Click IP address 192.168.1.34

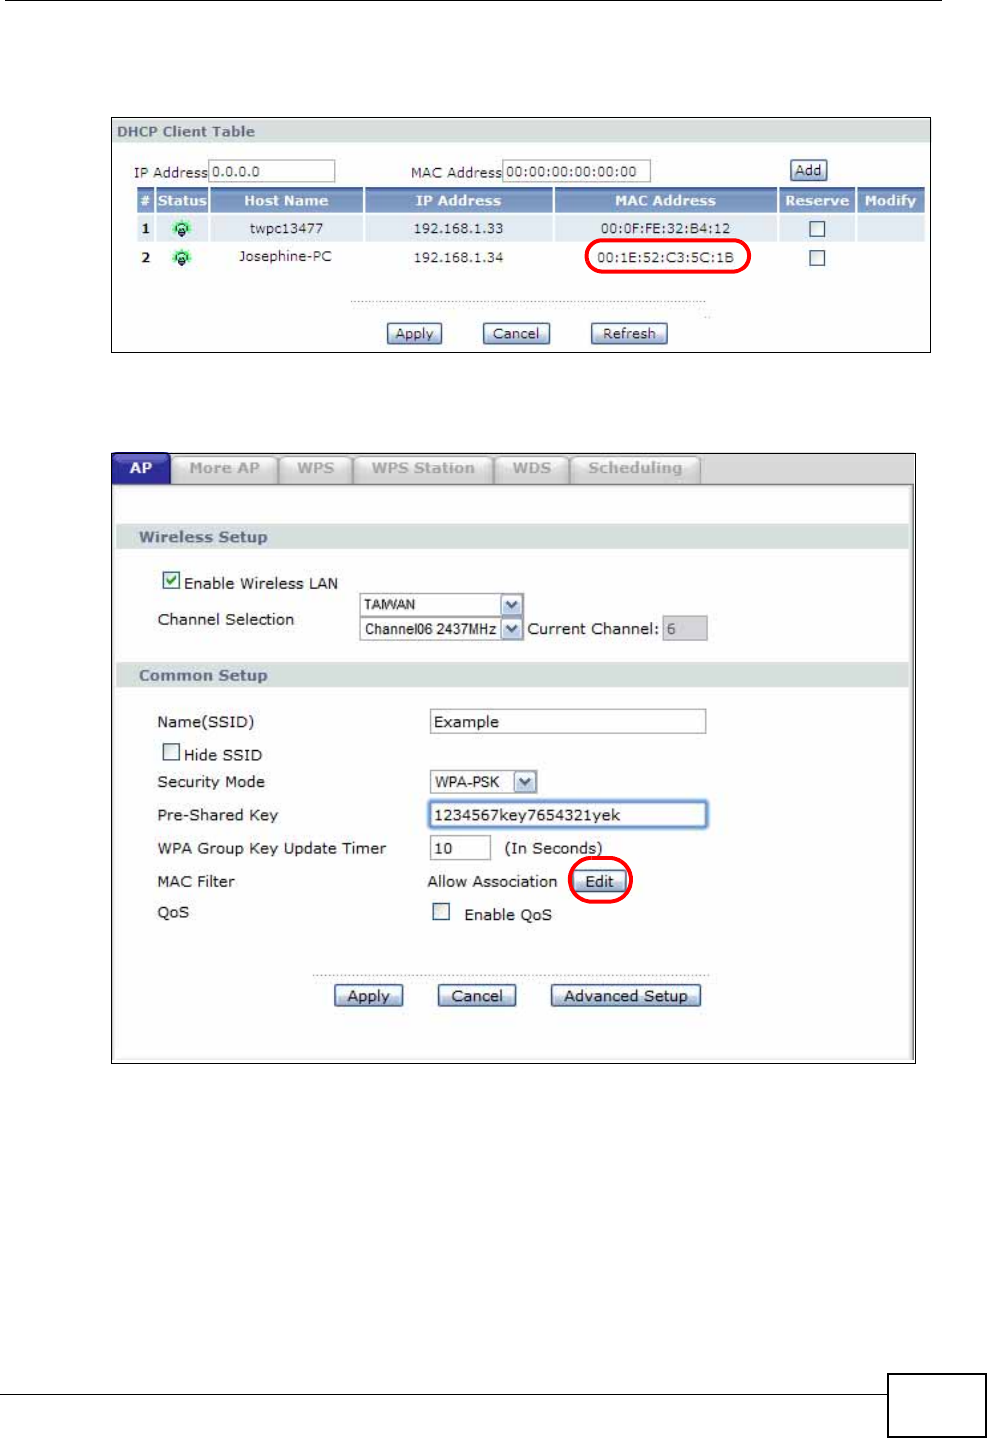pos(459,258)
